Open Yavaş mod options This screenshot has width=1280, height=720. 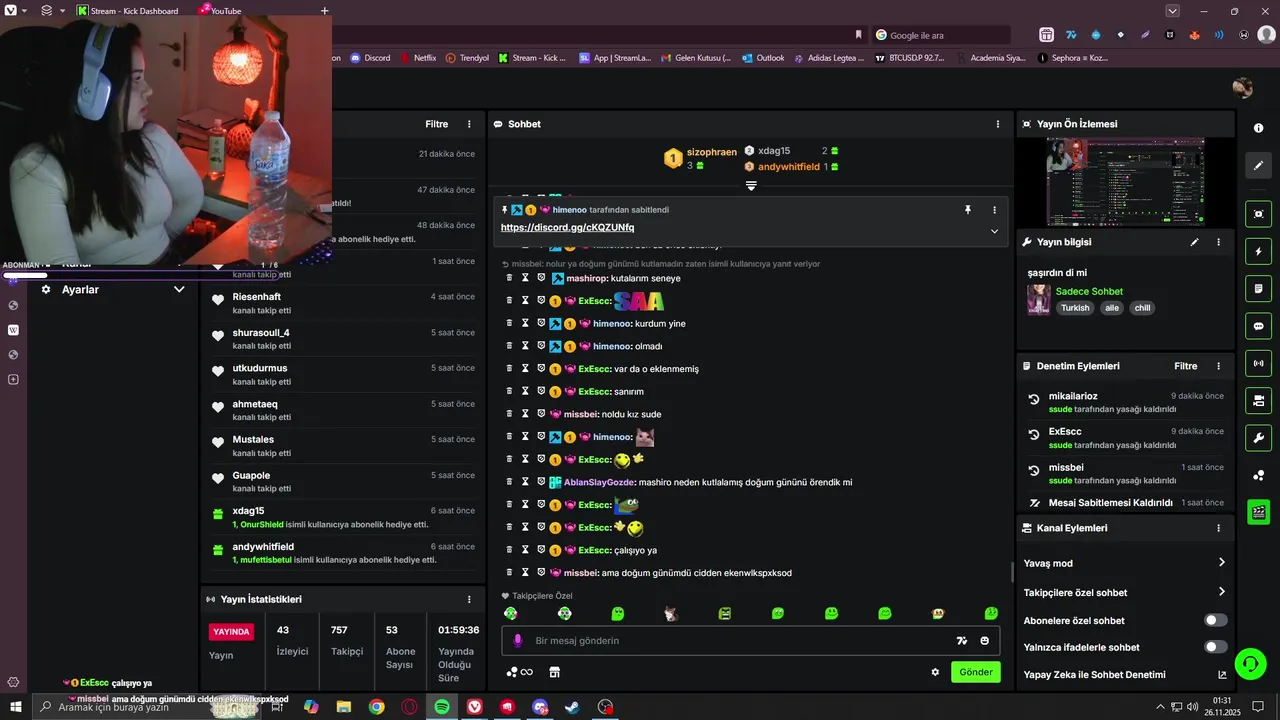(x=1125, y=563)
